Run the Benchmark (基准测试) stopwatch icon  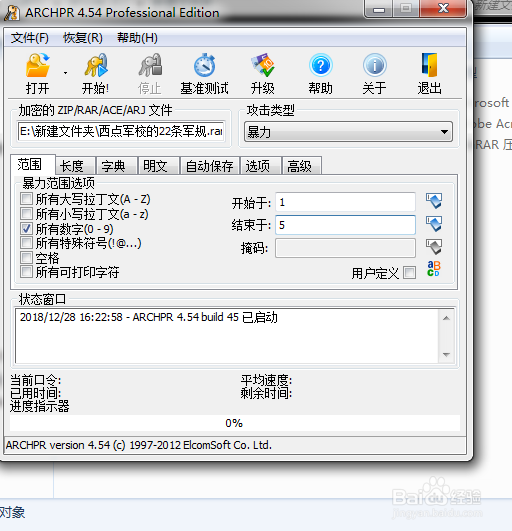(205, 65)
